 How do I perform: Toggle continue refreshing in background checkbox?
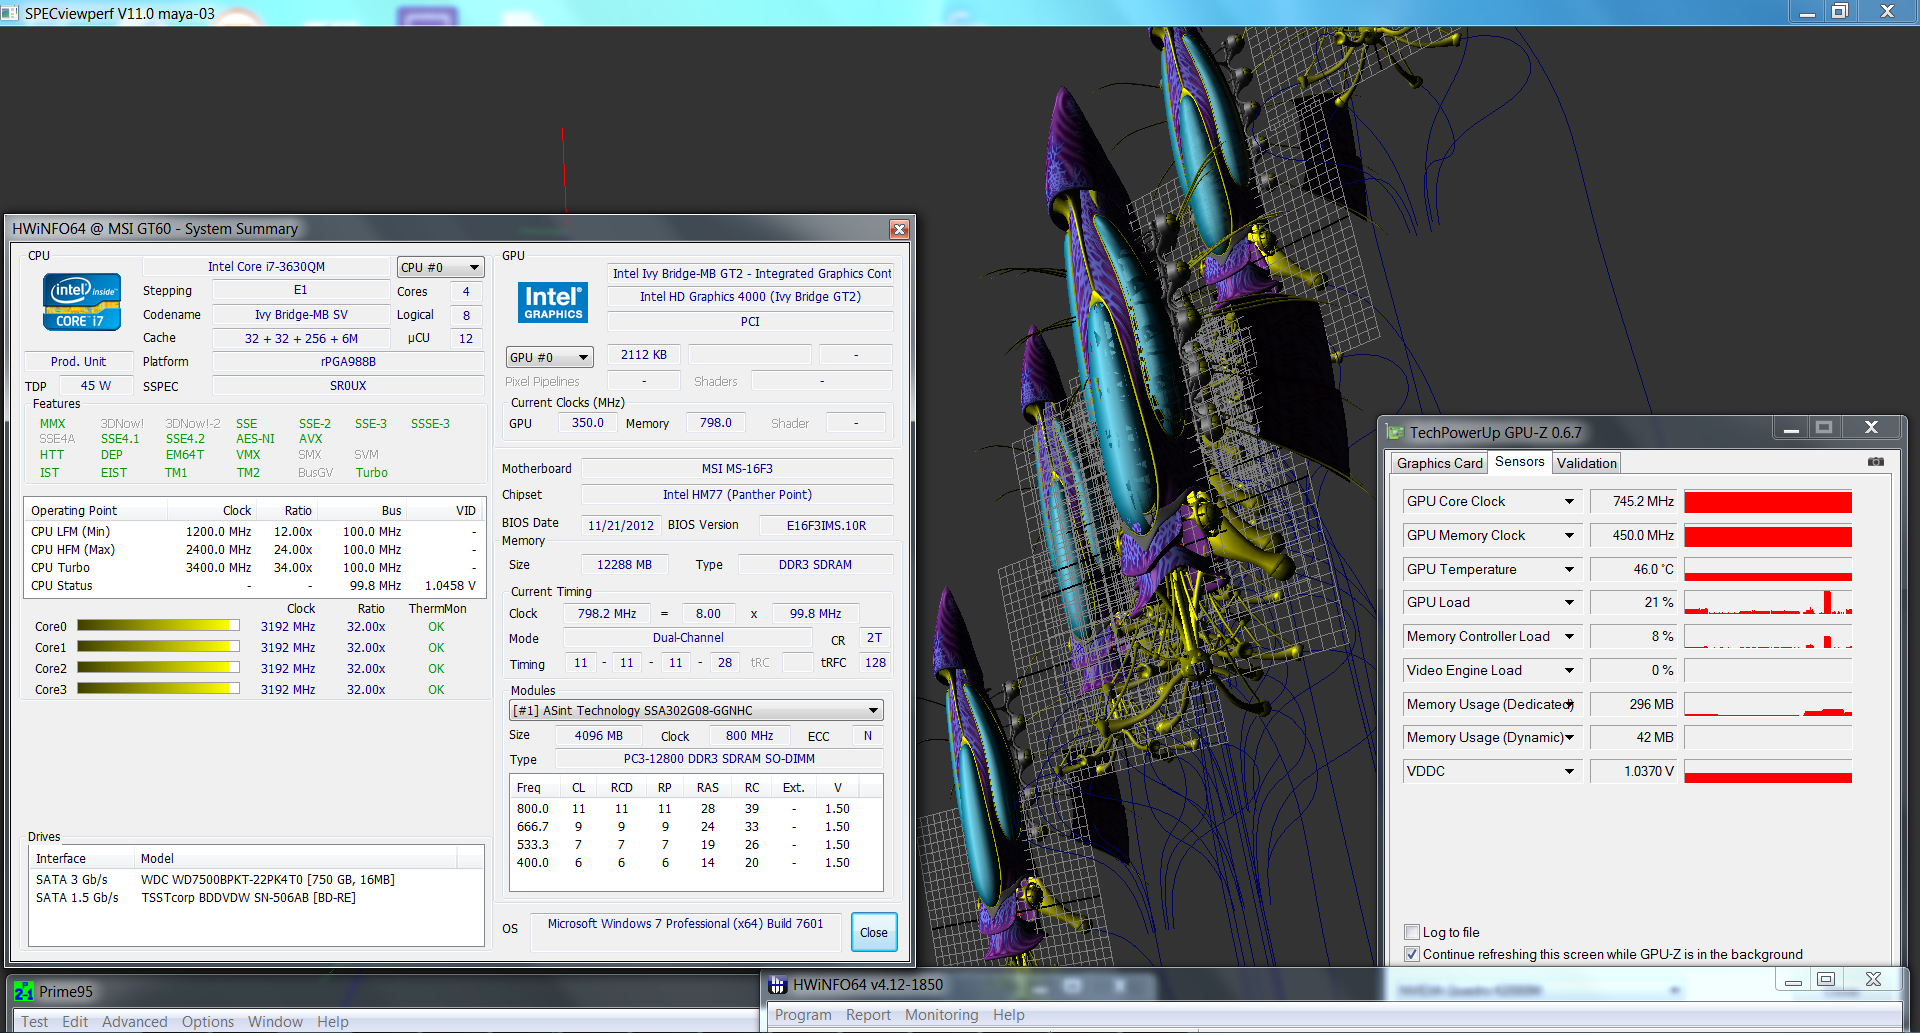click(x=1412, y=954)
